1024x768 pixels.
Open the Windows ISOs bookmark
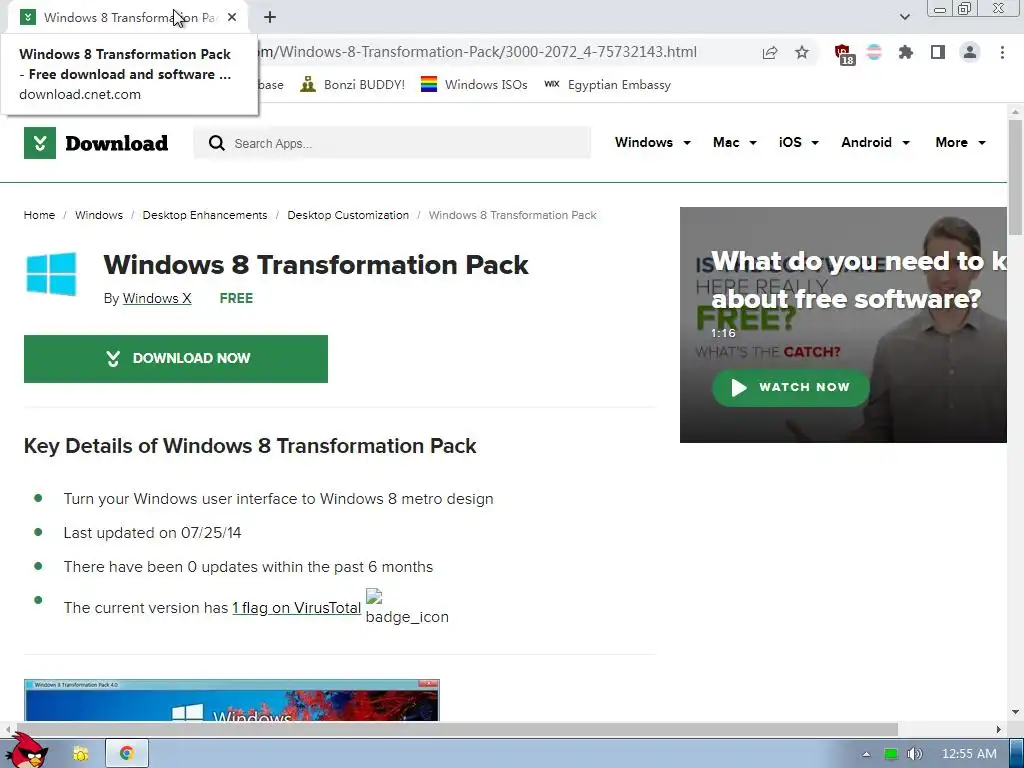tap(474, 85)
